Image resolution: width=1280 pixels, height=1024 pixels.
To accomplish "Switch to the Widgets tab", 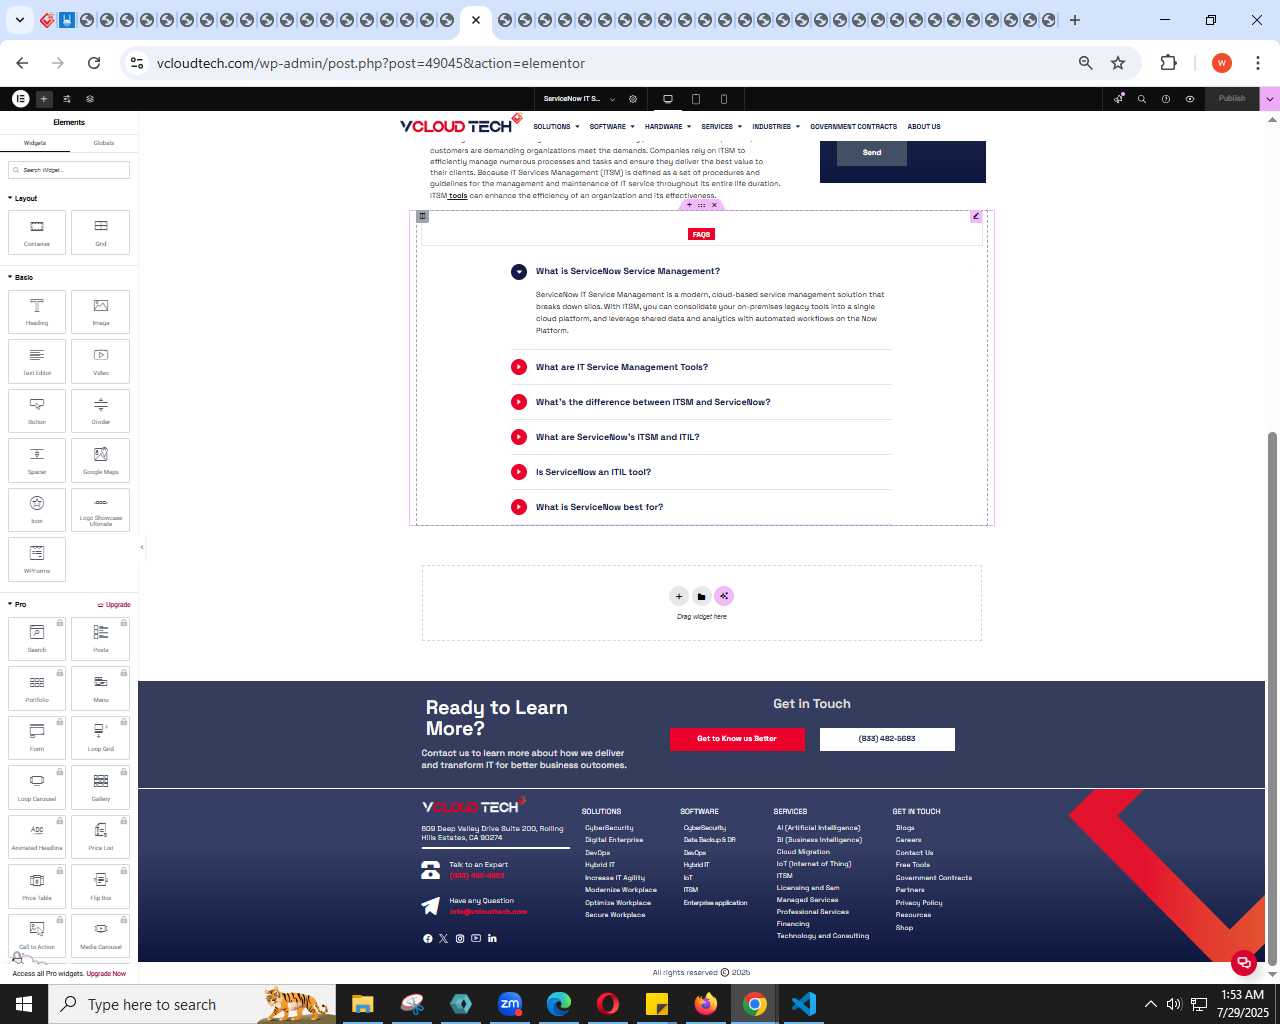I will (x=35, y=143).
